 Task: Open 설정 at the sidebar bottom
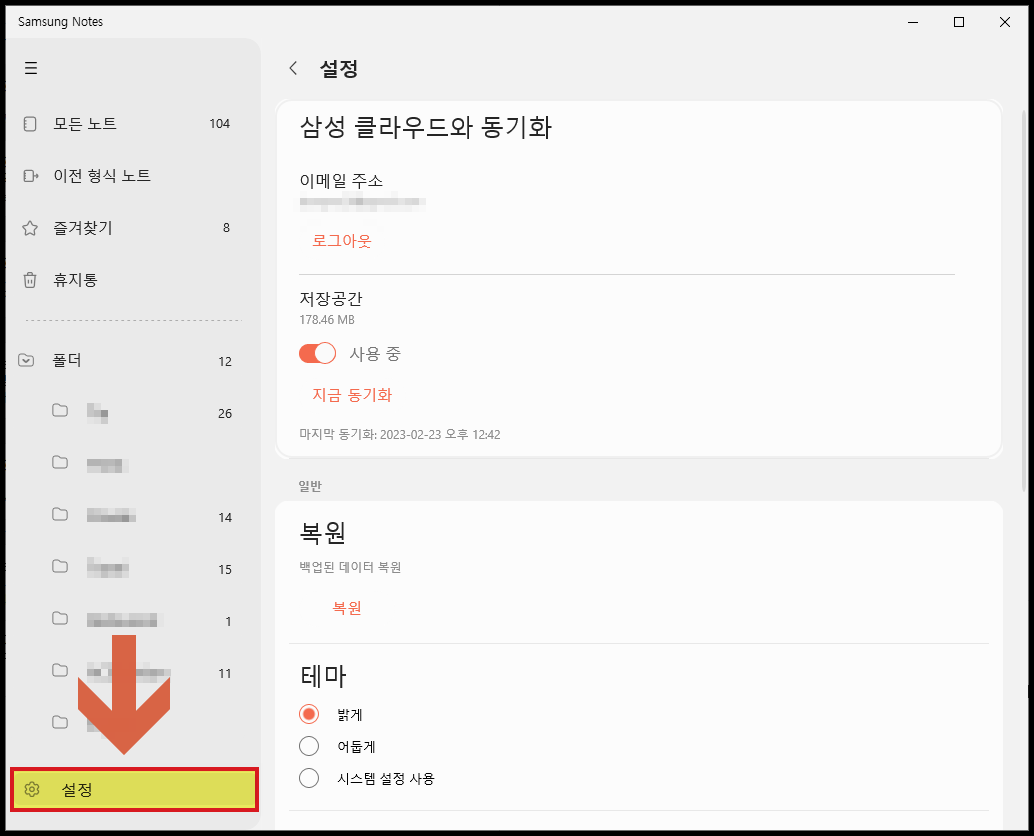click(x=134, y=789)
